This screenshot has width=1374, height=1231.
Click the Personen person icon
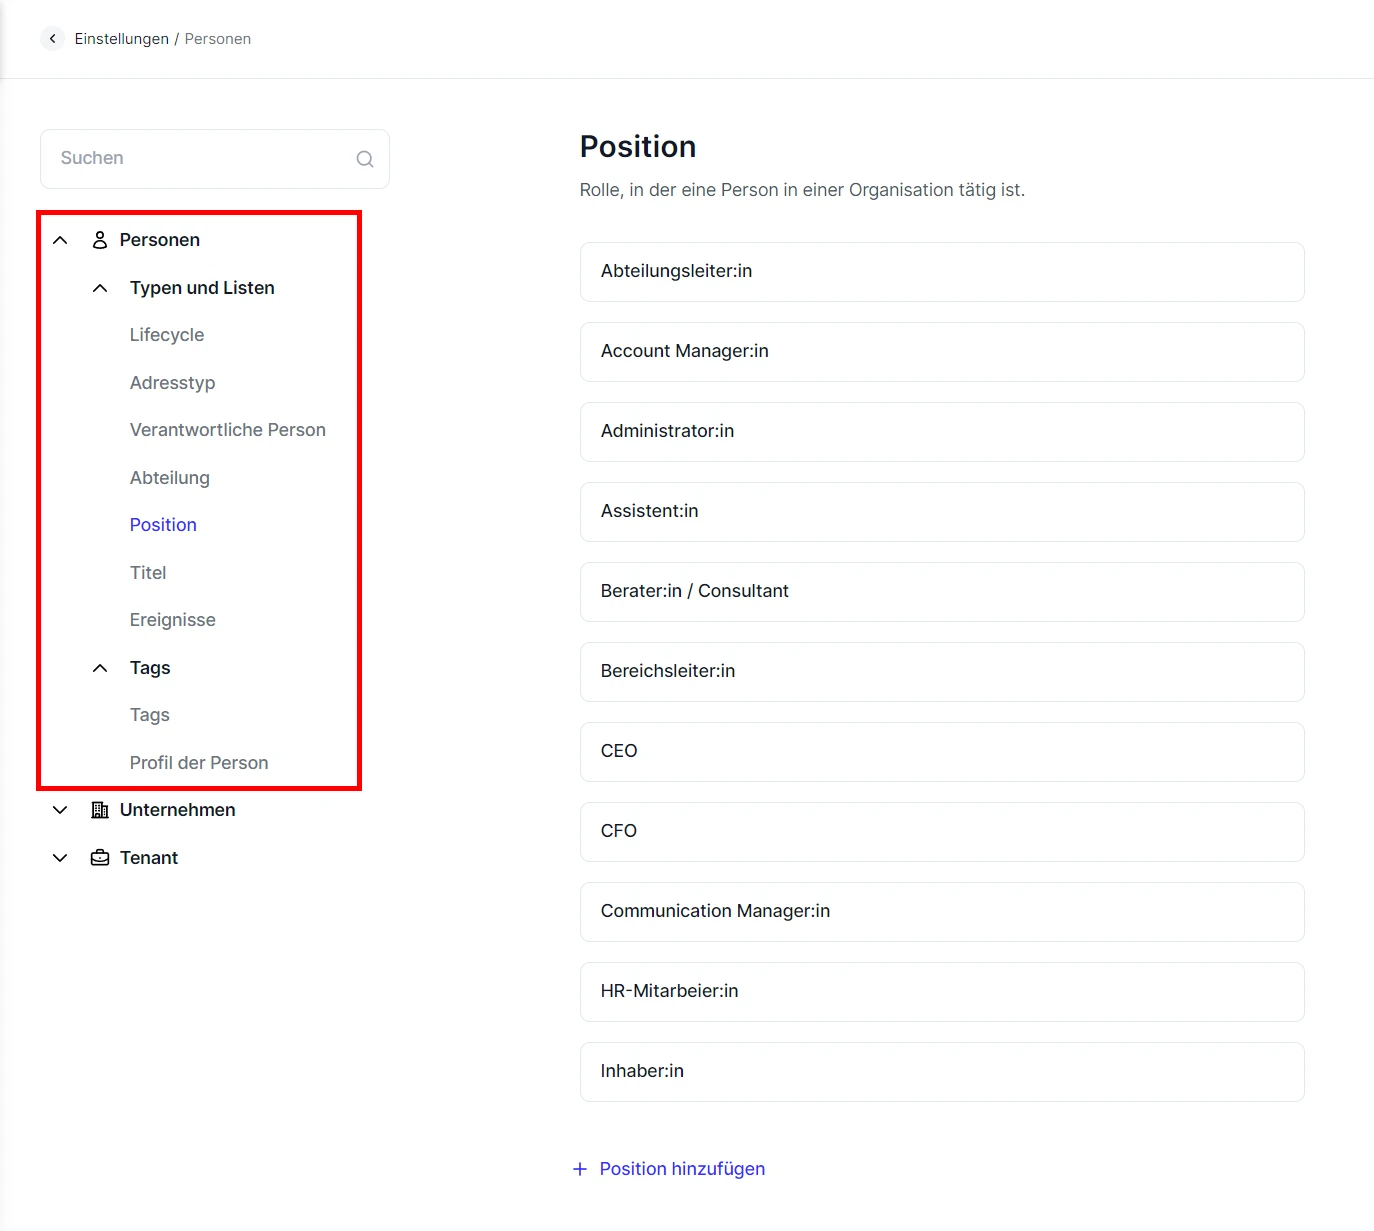[100, 240]
